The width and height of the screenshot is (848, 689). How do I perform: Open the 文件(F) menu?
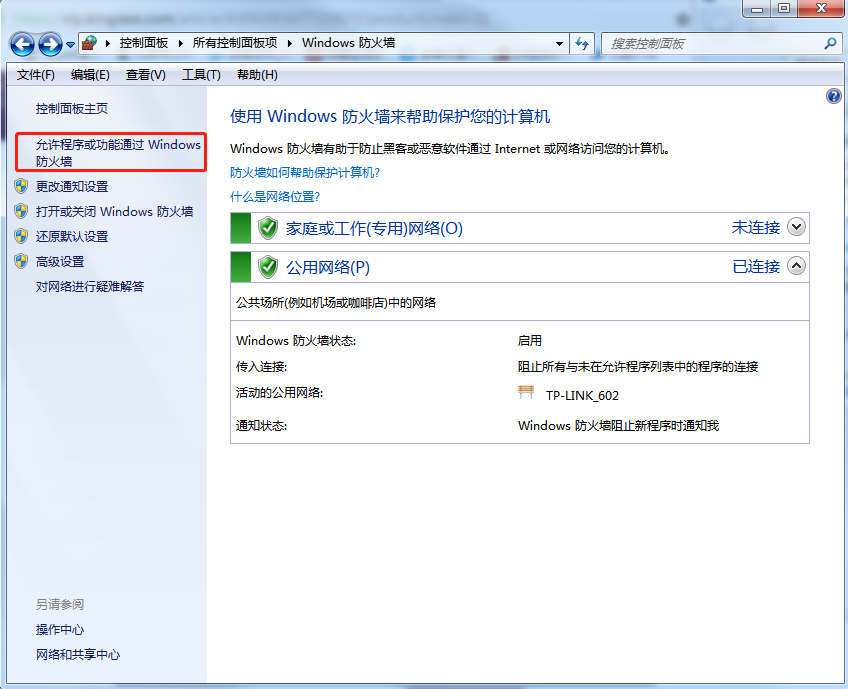36,75
